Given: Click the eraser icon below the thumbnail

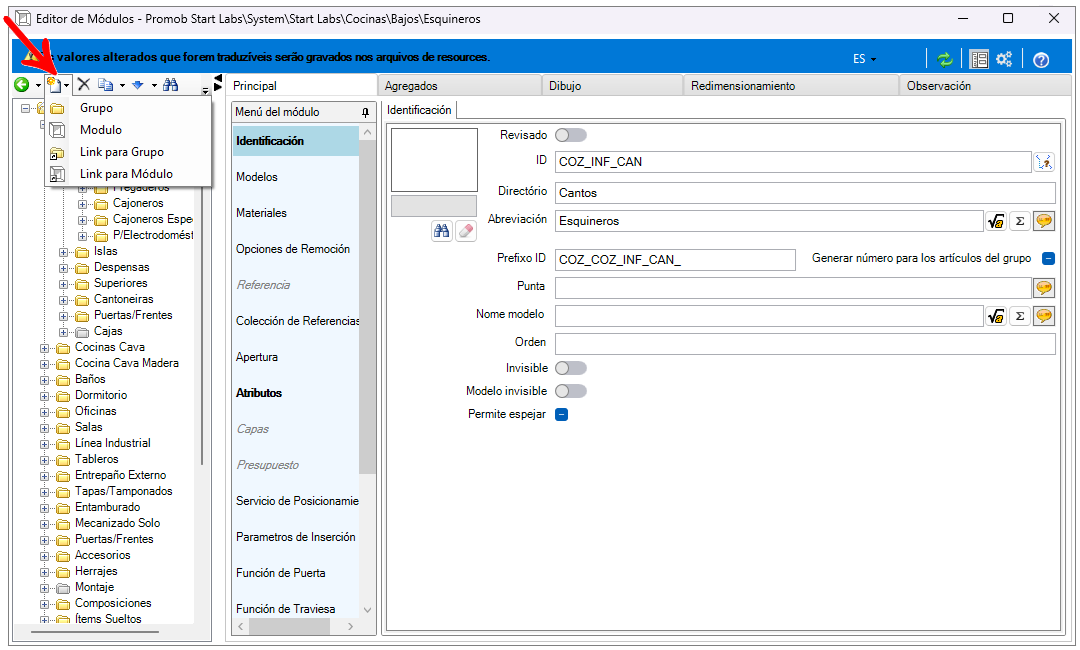Looking at the screenshot, I should (x=466, y=231).
